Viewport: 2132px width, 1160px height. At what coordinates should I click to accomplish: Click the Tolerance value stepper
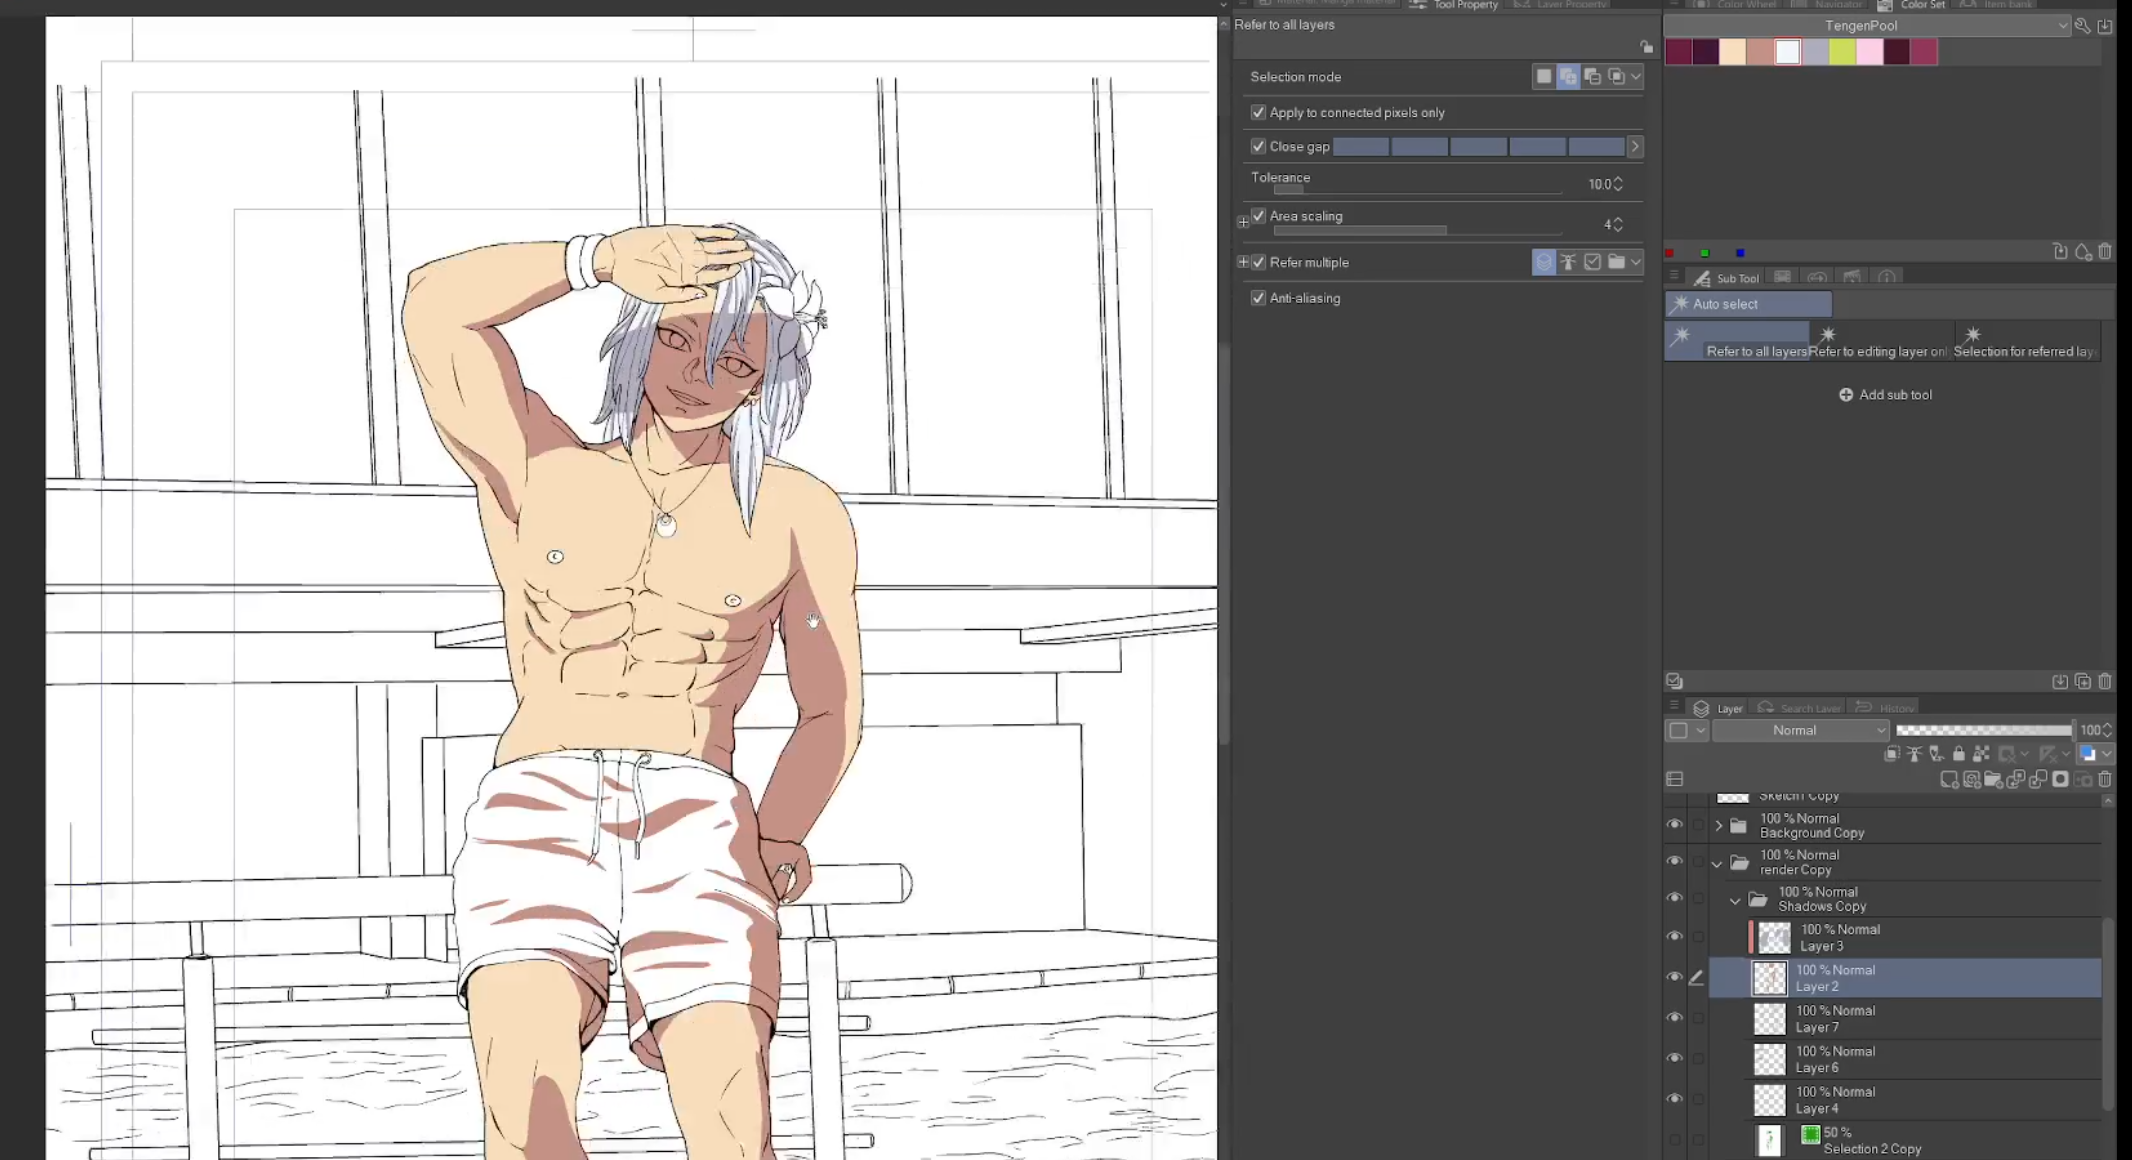(x=1618, y=184)
